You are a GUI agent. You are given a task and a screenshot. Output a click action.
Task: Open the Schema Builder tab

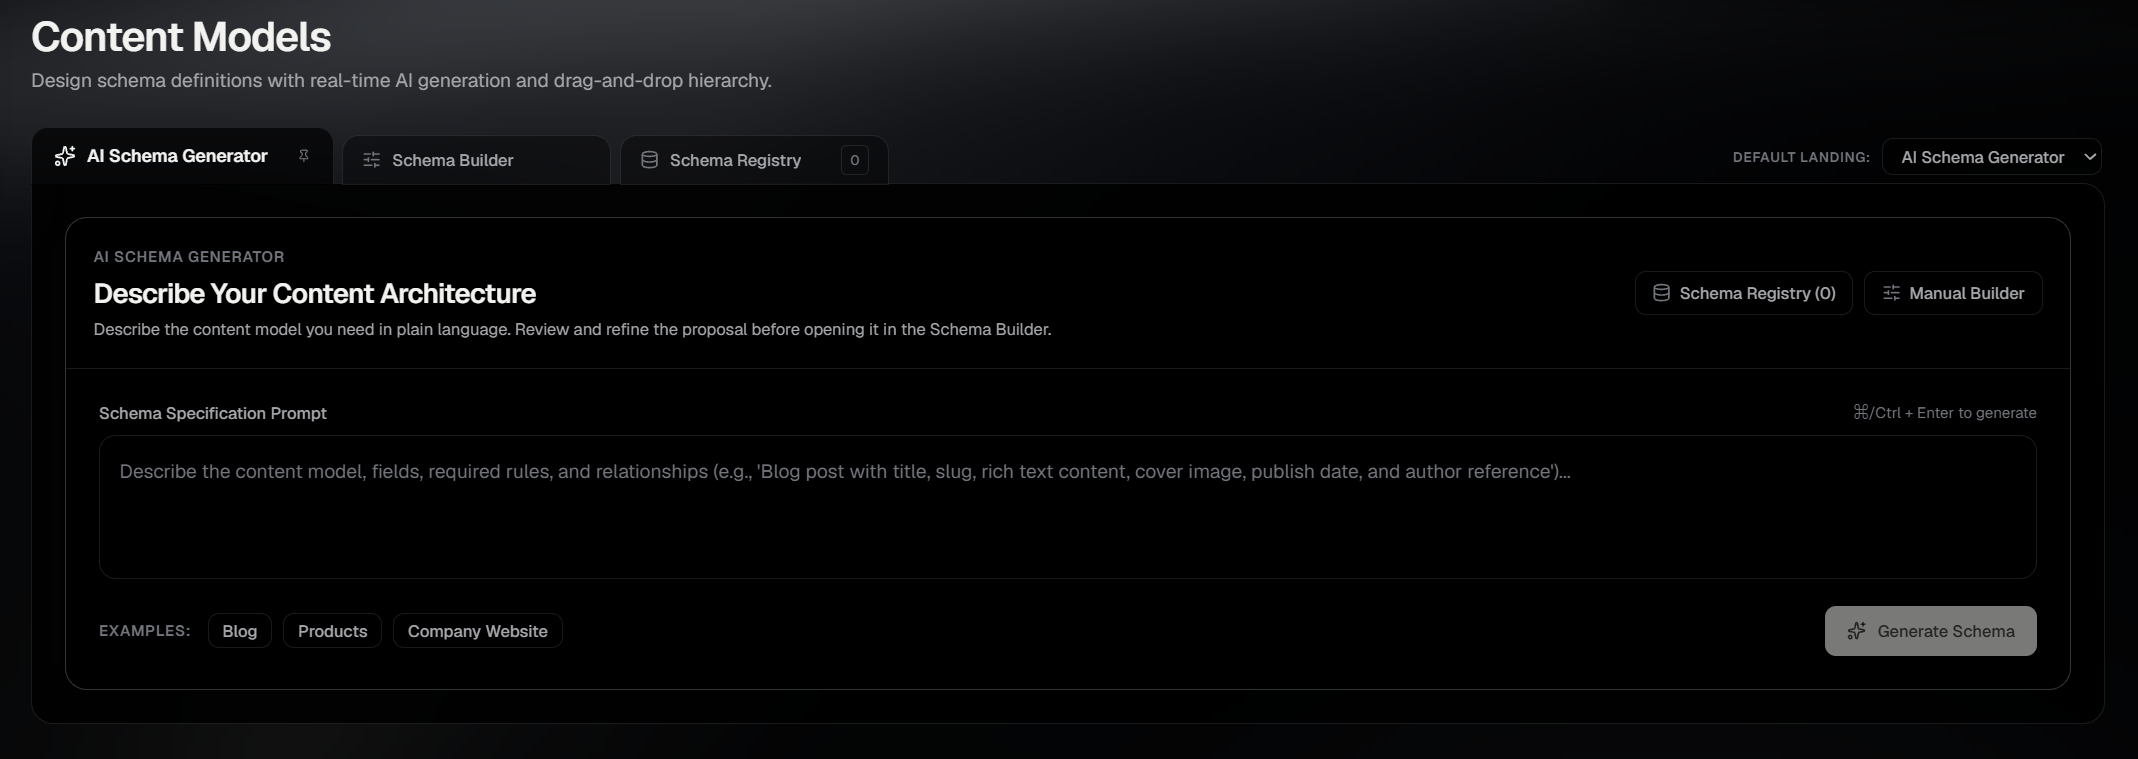(476, 160)
